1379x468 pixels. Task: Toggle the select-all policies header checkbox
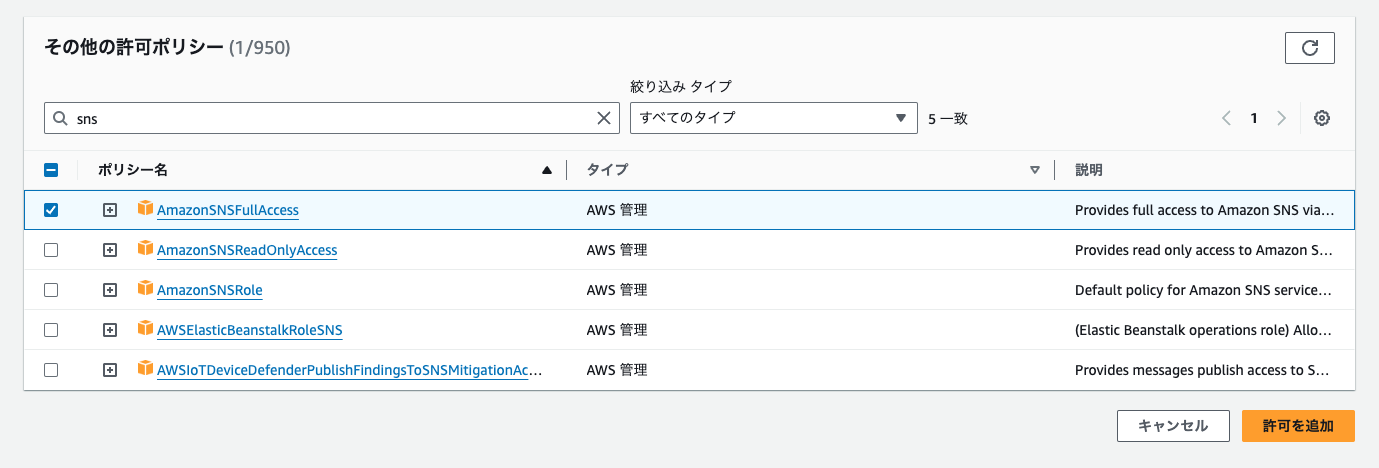coord(51,170)
